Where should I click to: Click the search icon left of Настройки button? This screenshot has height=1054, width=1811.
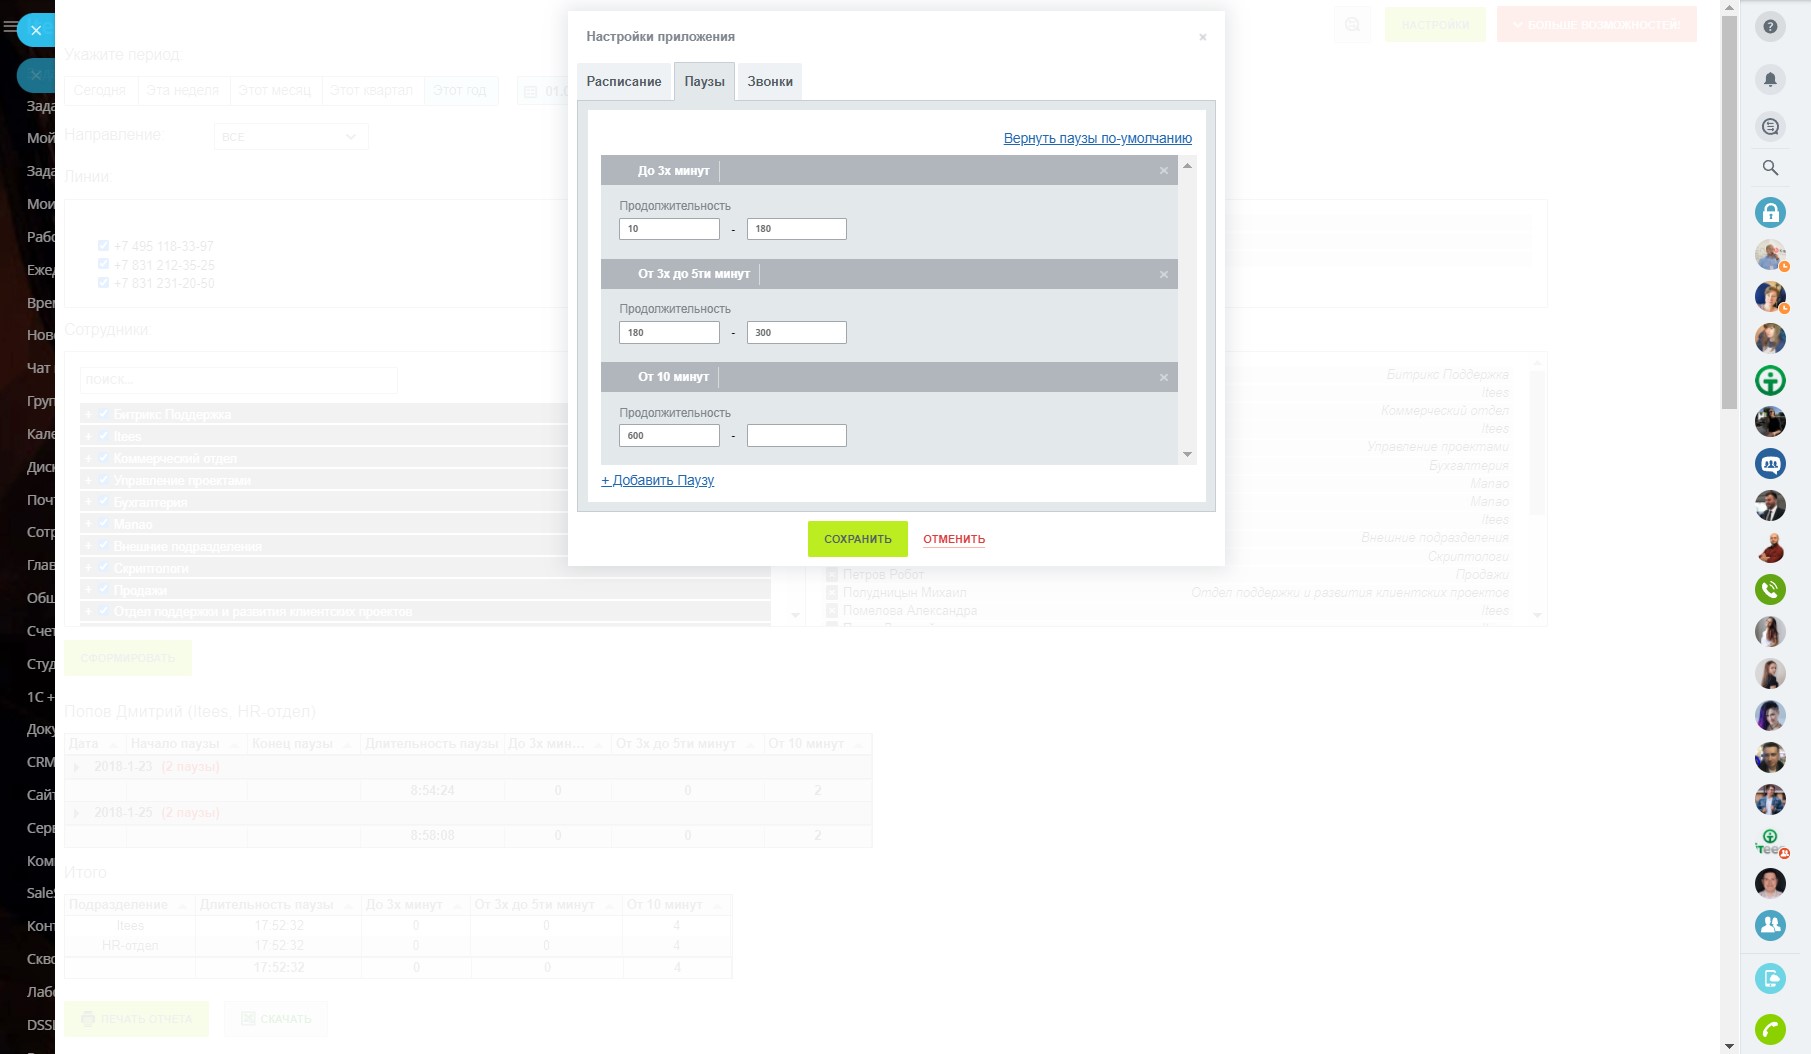(1352, 25)
